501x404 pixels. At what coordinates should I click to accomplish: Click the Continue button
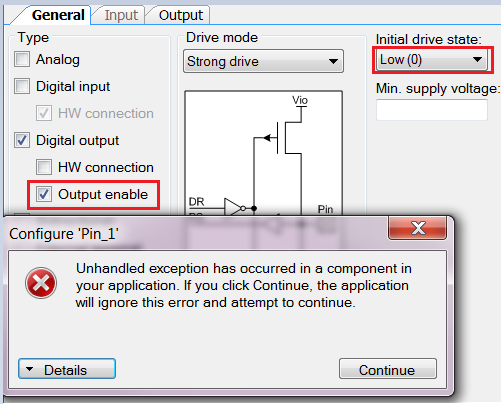388,369
